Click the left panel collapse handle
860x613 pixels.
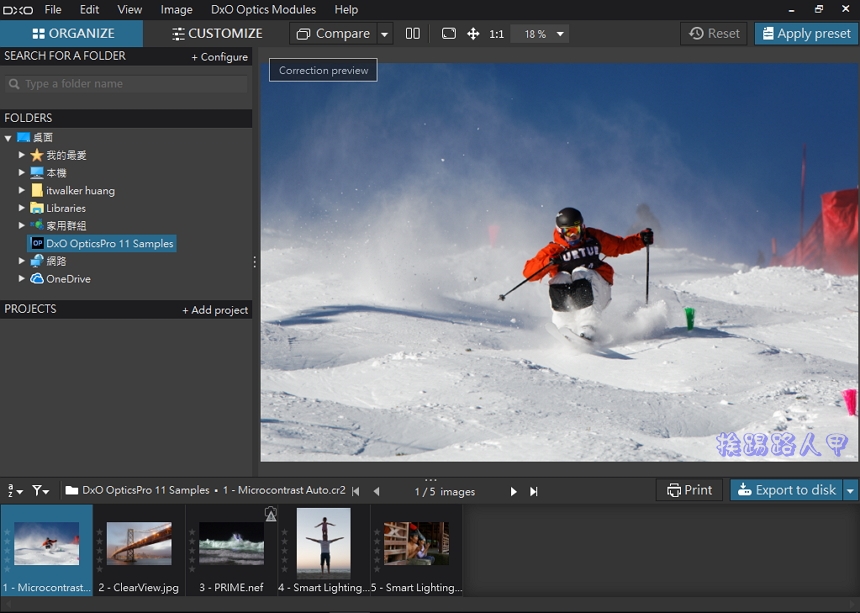click(254, 262)
